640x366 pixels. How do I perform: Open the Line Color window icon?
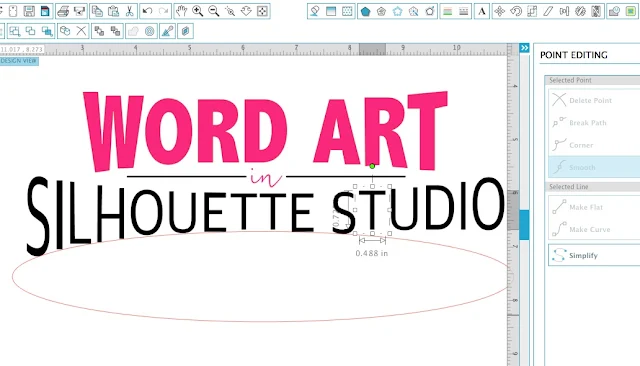448,11
